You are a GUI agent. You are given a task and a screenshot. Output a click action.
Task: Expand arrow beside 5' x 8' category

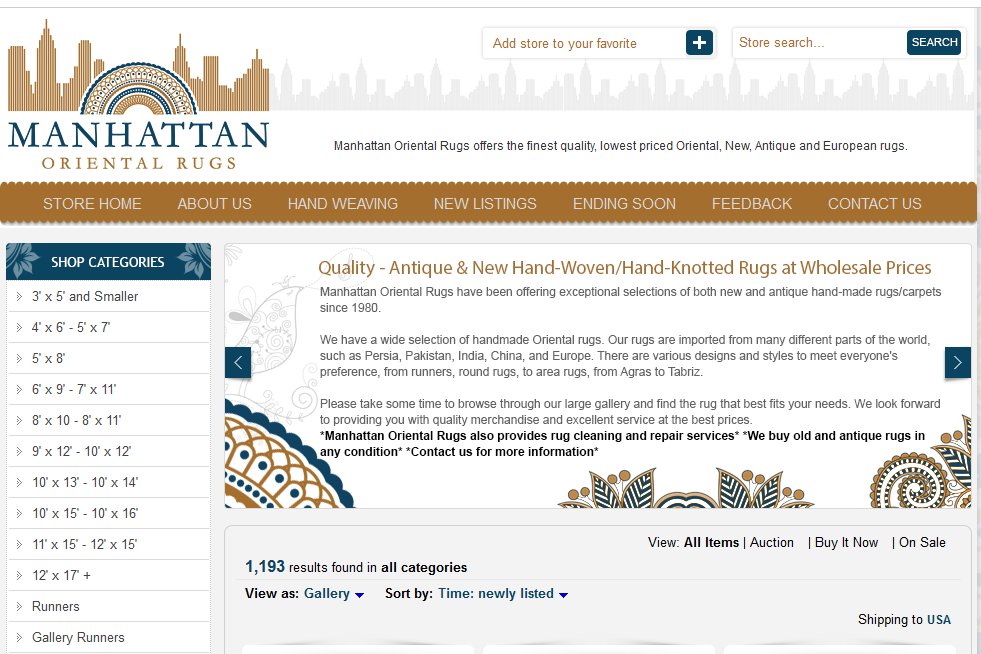19,359
